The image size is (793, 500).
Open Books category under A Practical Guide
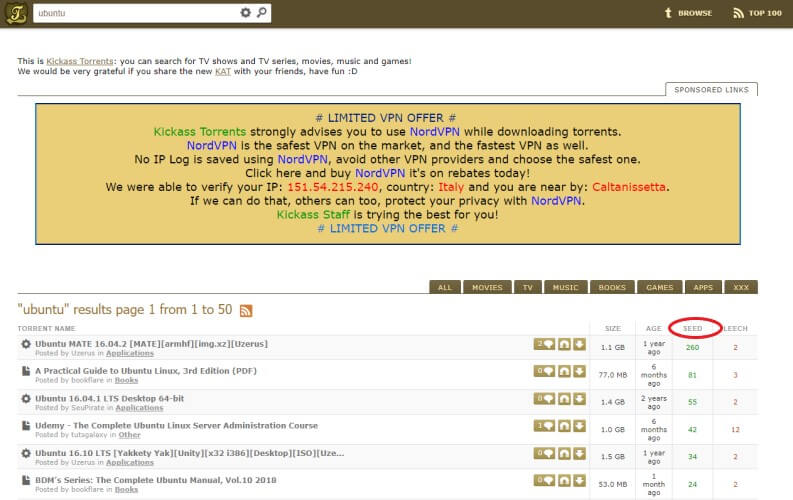pyautogui.click(x=126, y=381)
